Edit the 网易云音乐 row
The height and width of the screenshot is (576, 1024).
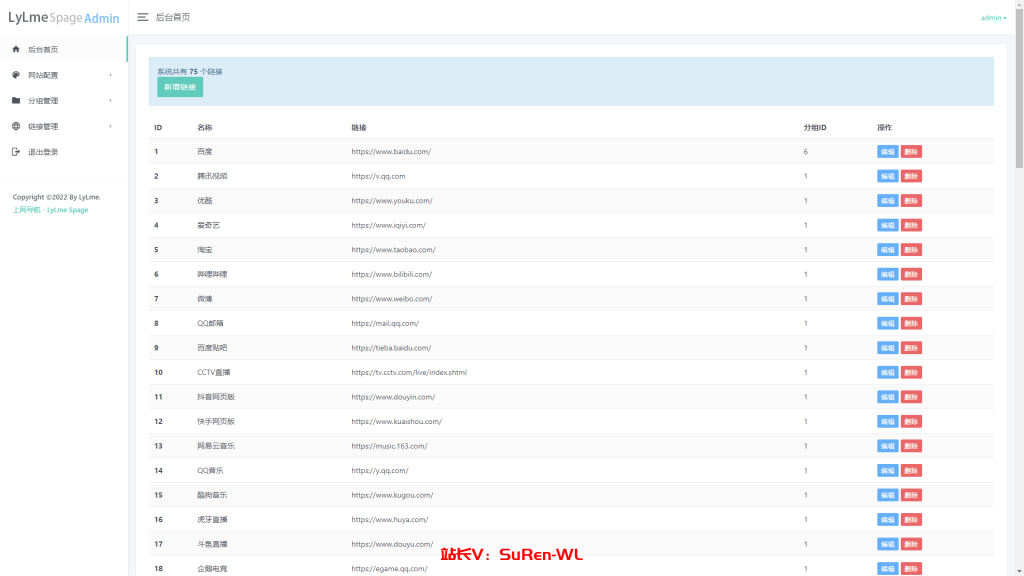pyautogui.click(x=888, y=446)
